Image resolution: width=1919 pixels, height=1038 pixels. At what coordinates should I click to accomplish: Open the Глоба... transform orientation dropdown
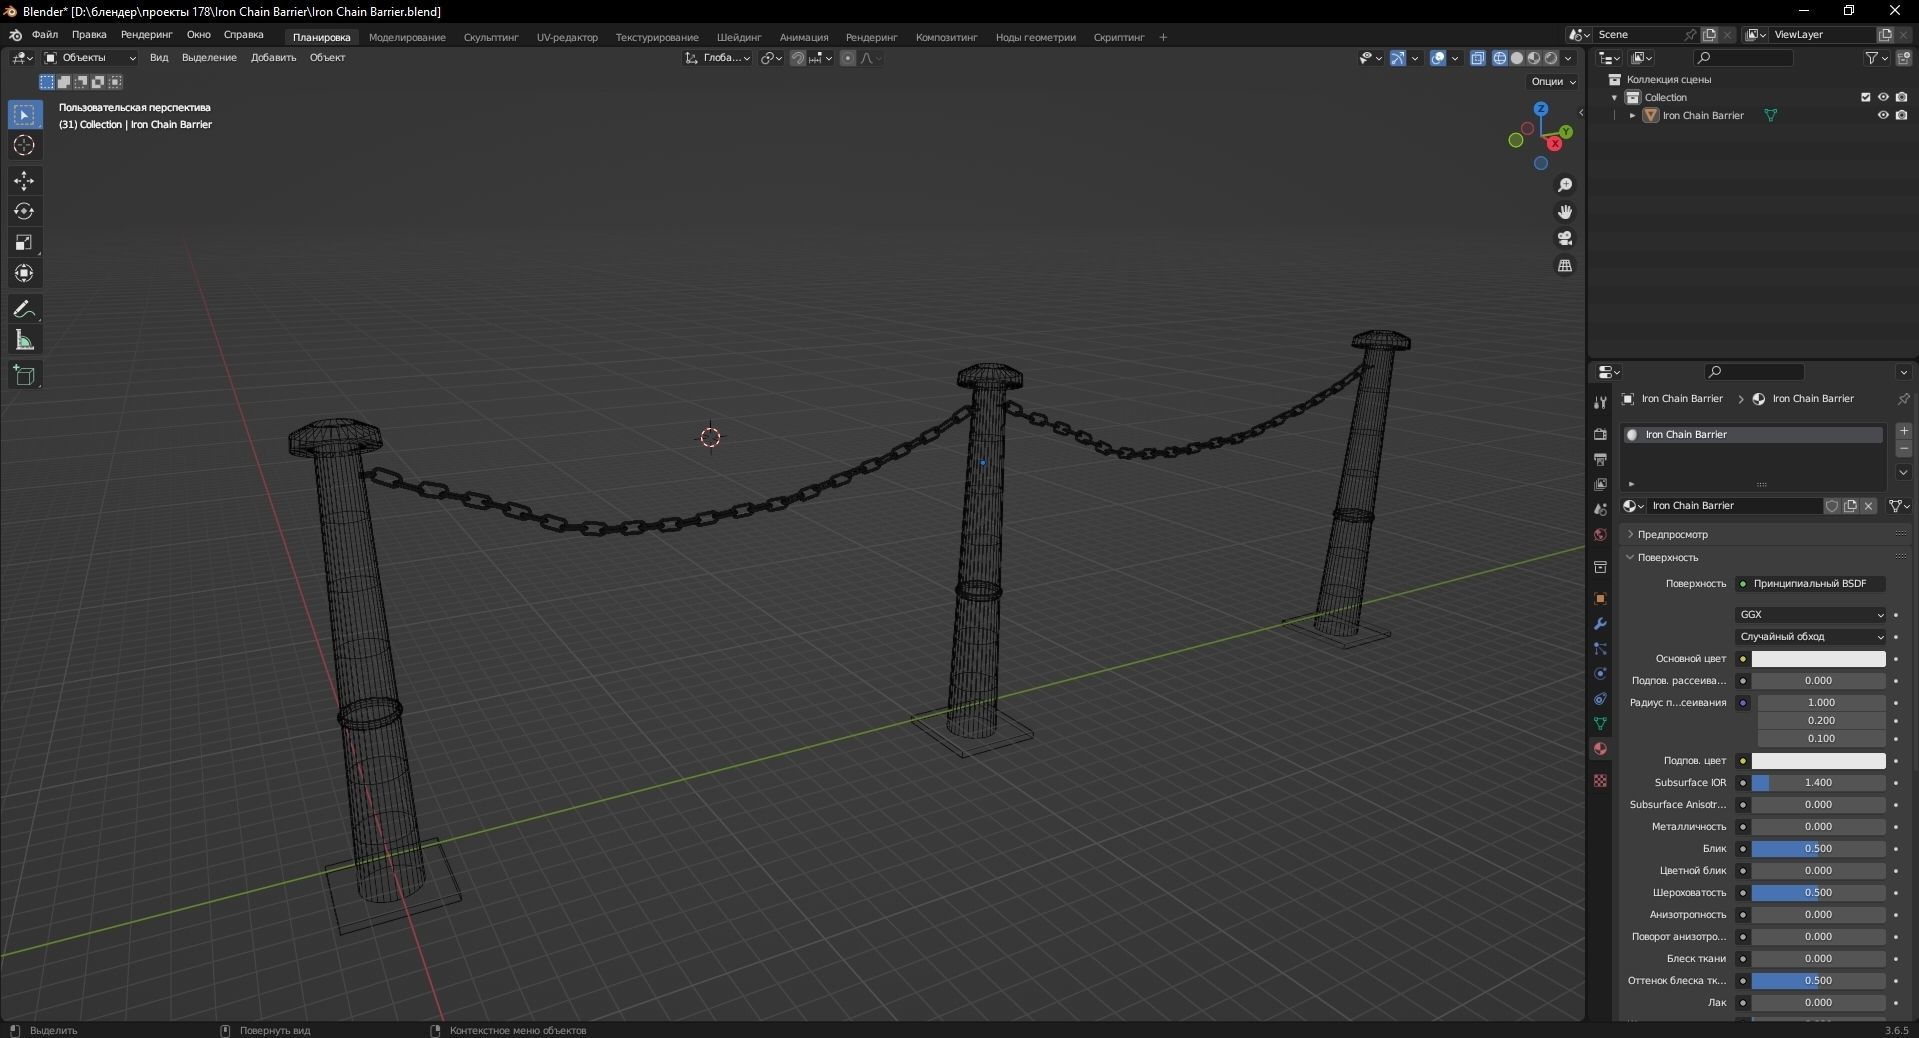click(x=718, y=58)
